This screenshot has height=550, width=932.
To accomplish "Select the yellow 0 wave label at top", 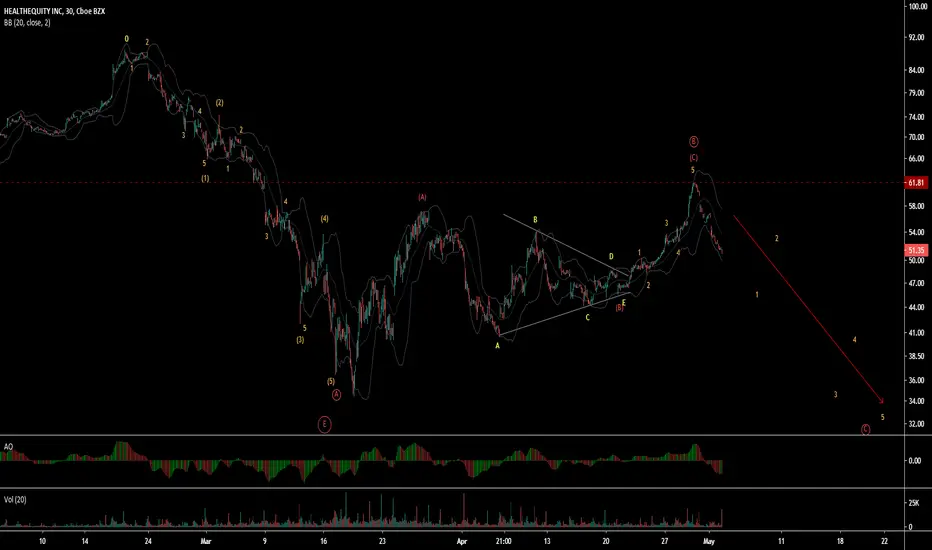I will (x=126, y=39).
